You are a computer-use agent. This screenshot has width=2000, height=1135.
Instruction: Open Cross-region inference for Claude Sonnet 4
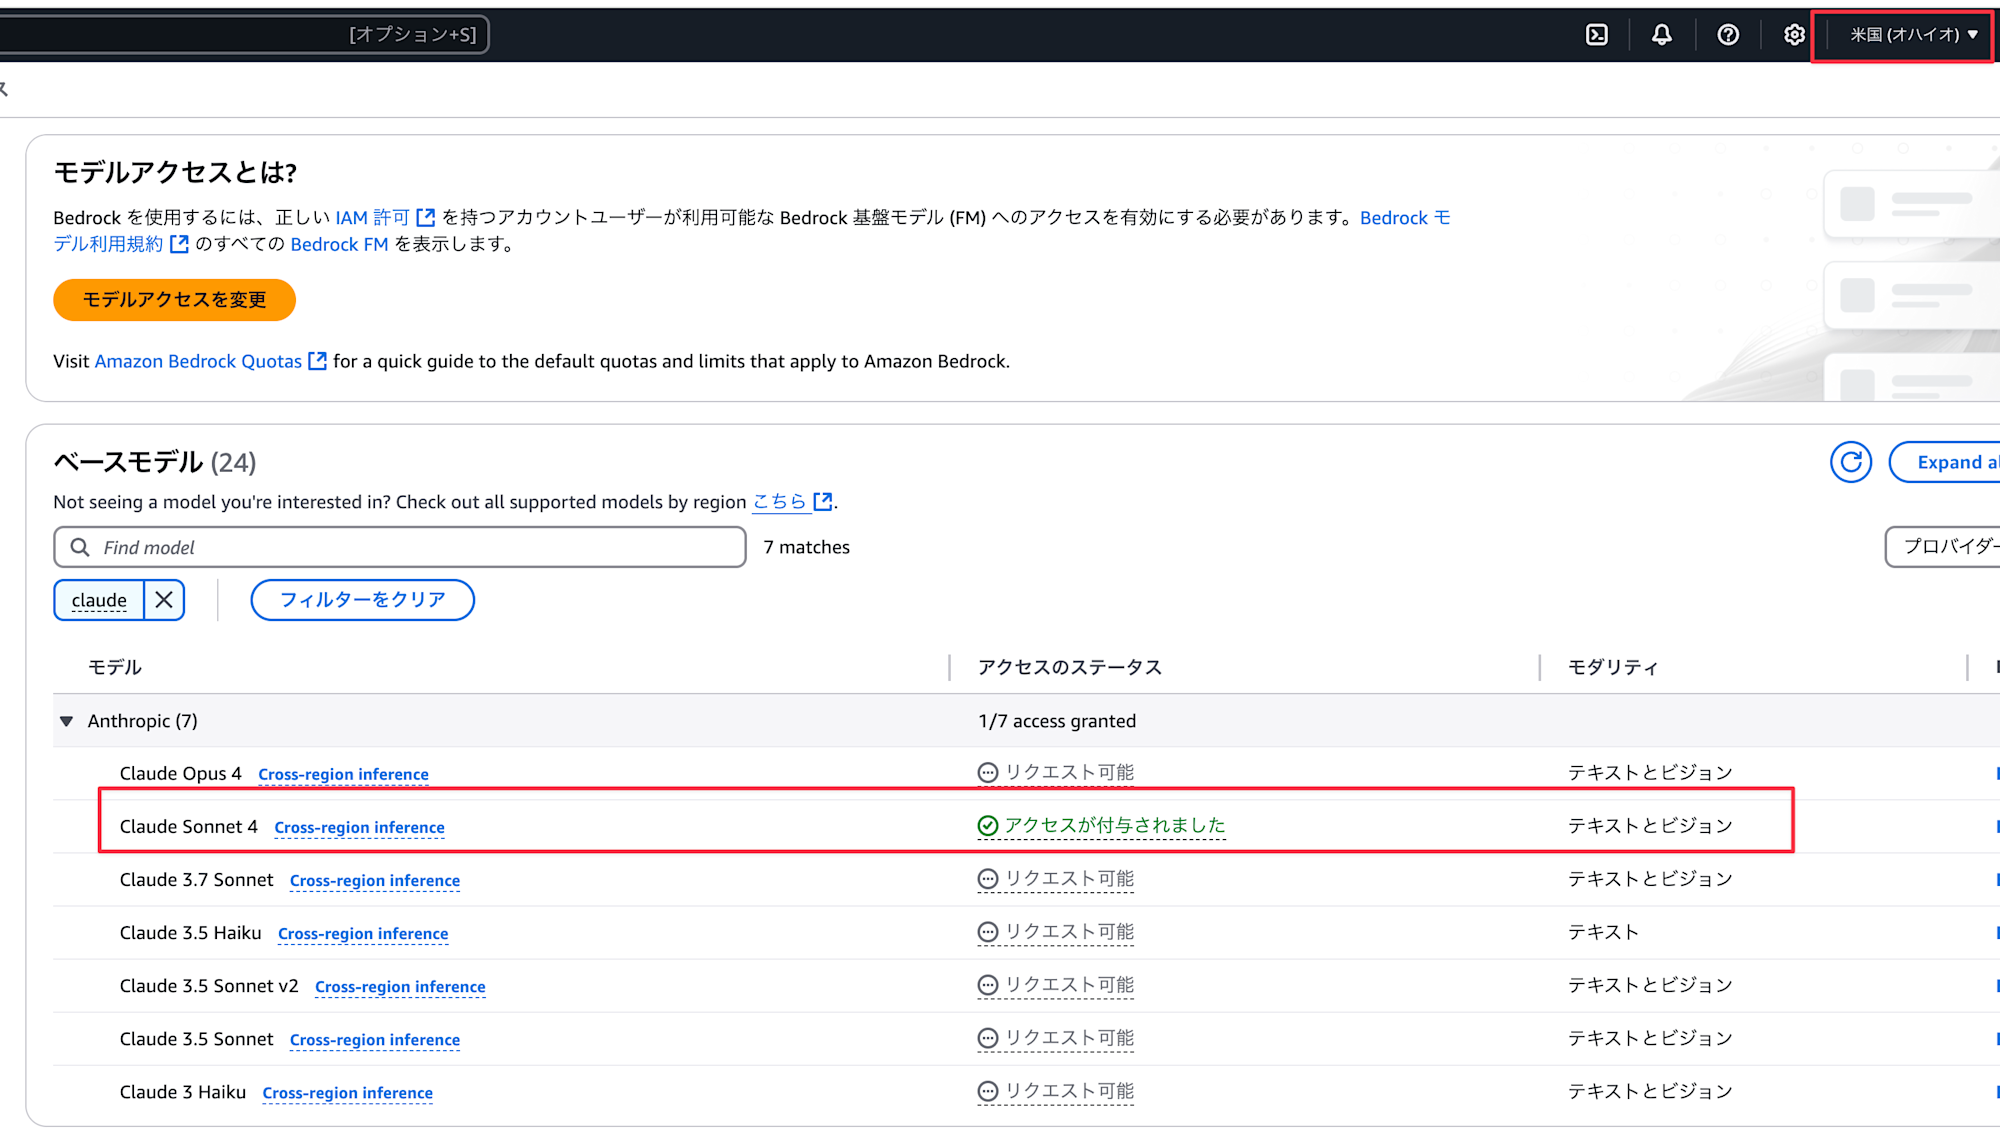click(x=359, y=828)
